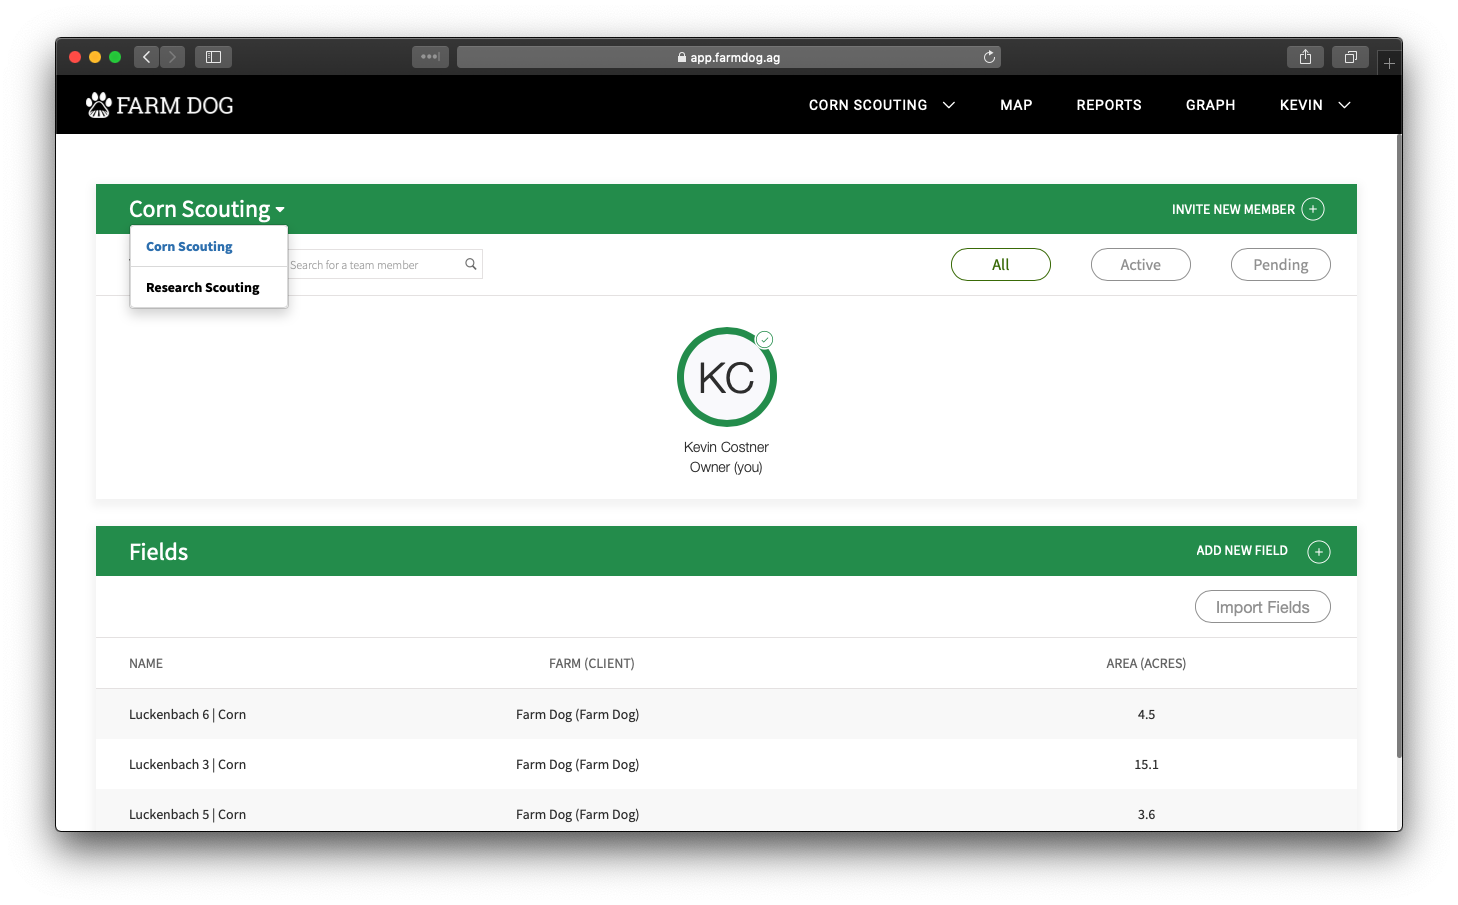Go back with Safari's back arrow
1458x905 pixels.
[146, 57]
